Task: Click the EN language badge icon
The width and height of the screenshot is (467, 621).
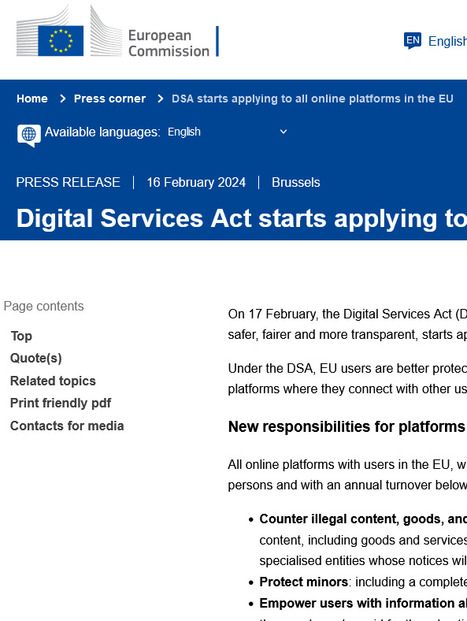Action: (x=412, y=40)
